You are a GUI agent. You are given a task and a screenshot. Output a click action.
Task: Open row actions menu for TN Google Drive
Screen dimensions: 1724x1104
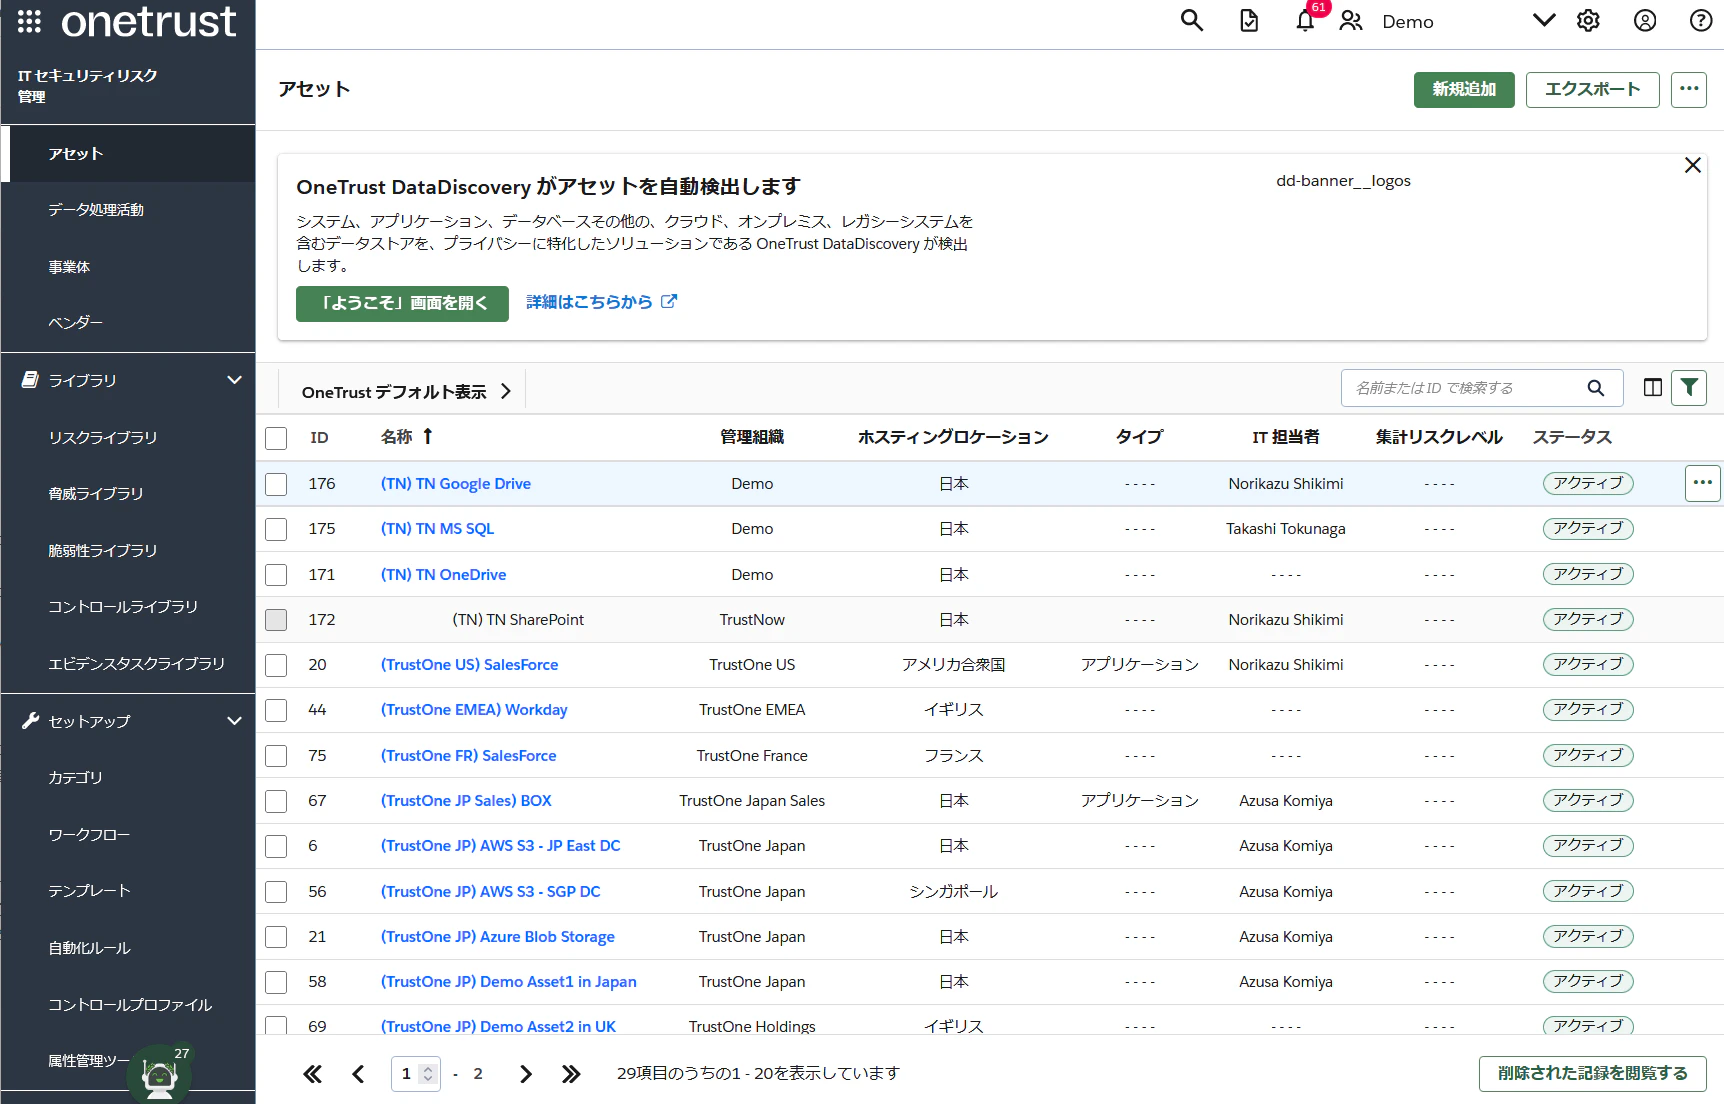1703,483
